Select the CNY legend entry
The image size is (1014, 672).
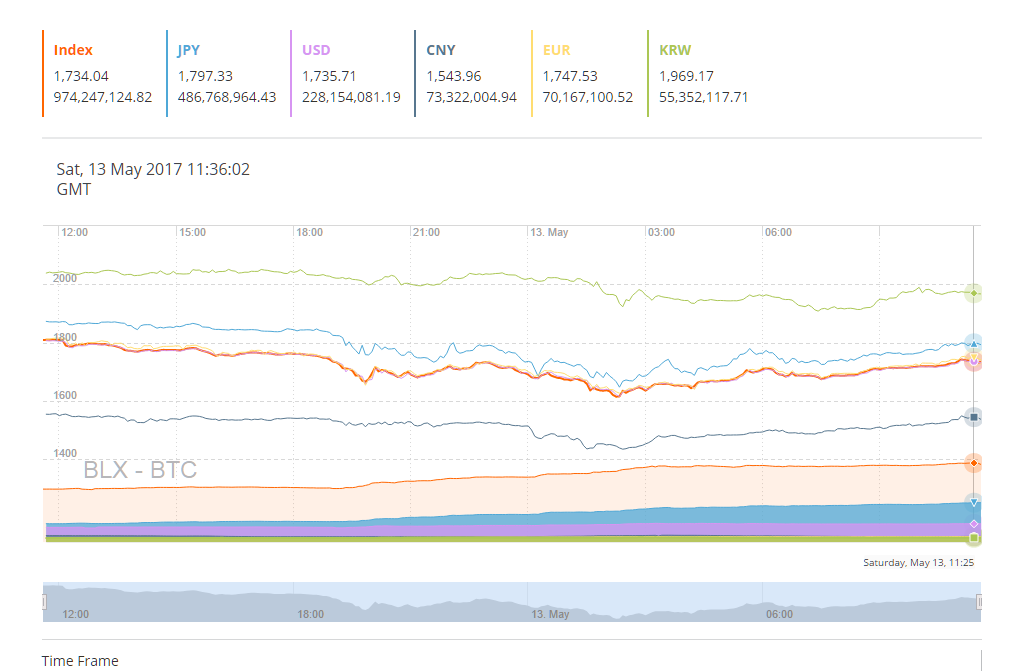440,50
